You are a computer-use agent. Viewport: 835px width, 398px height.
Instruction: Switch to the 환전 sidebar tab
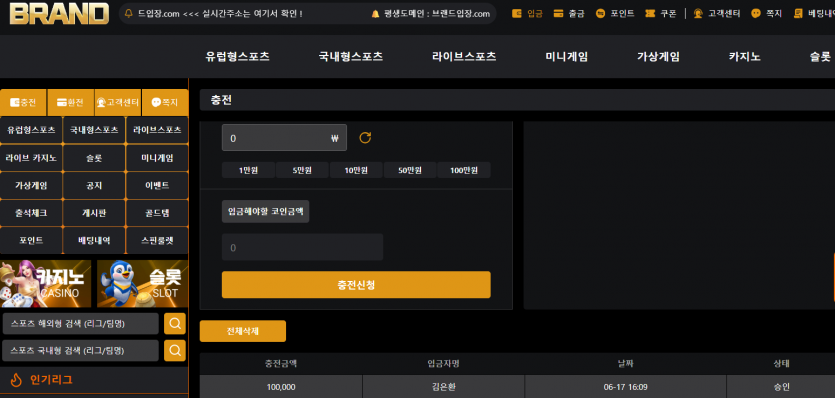pos(71,102)
